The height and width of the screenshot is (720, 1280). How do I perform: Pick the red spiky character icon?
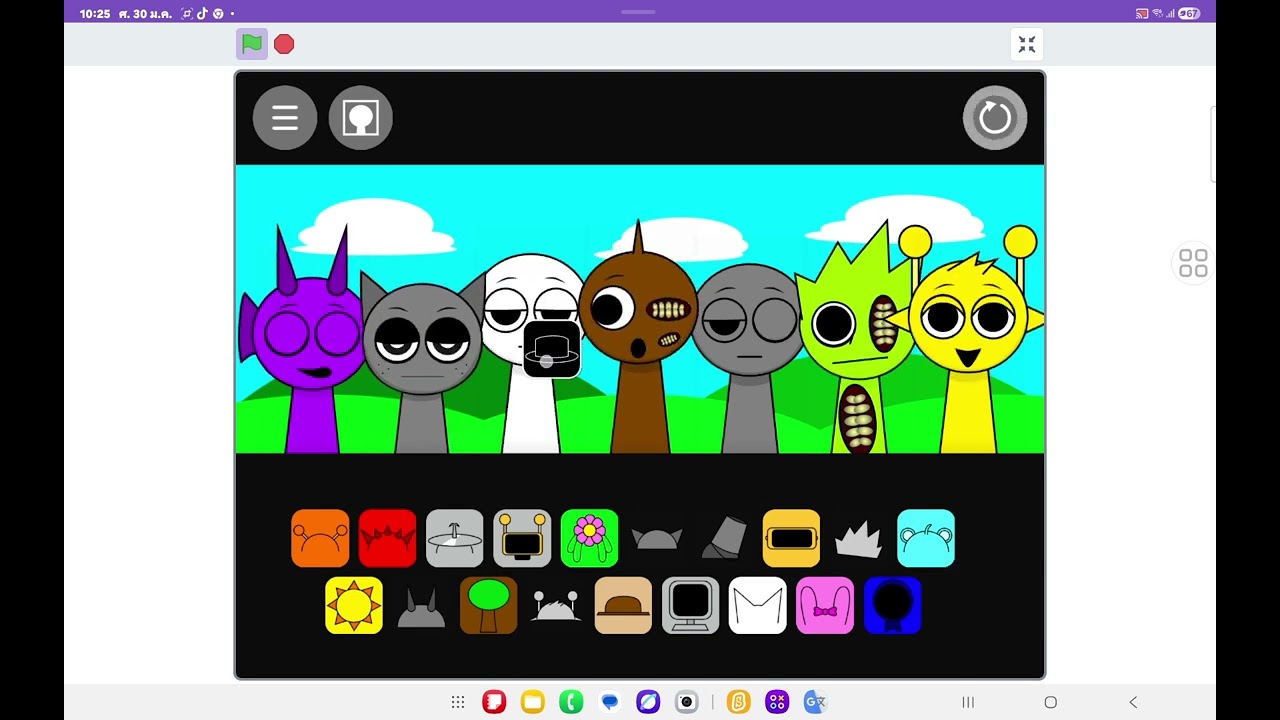(x=387, y=538)
